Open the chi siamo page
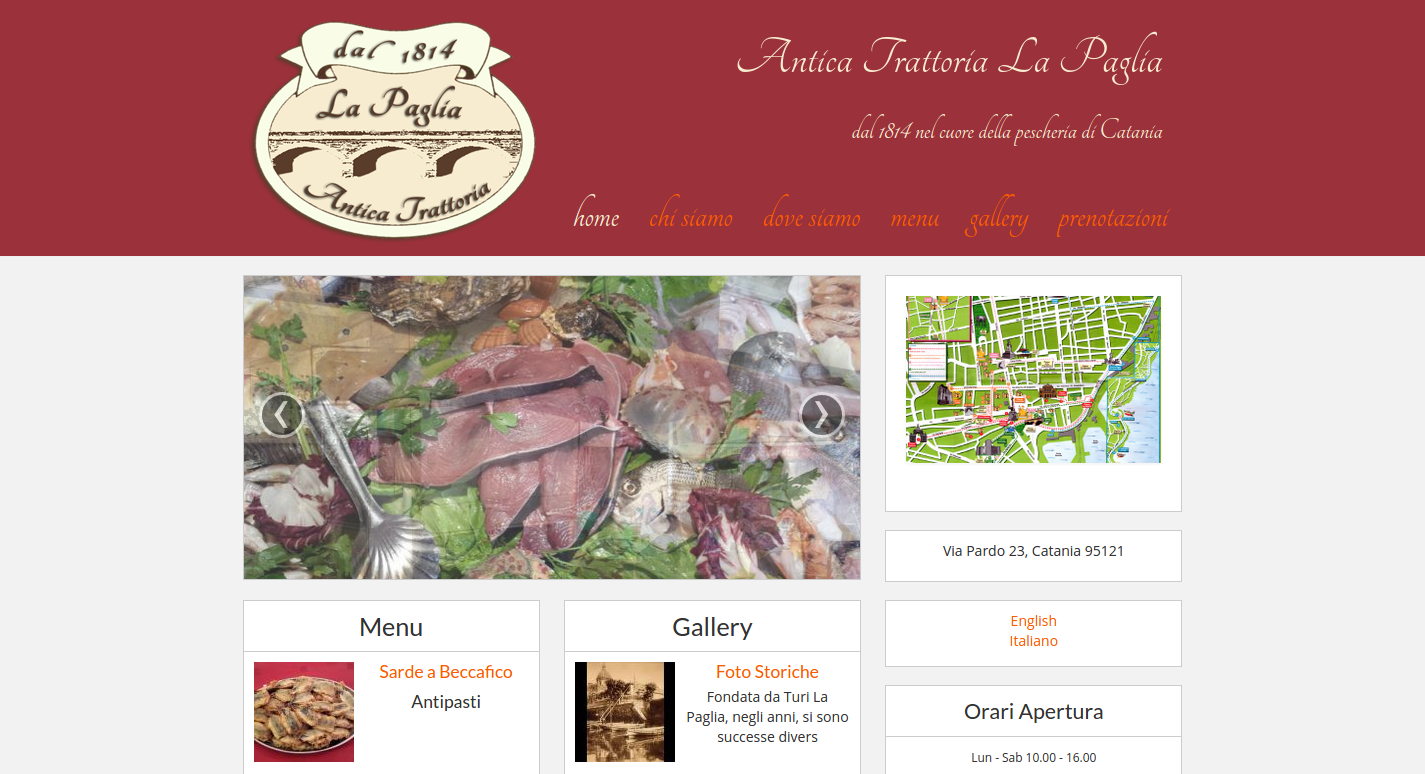This screenshot has width=1425, height=774. coord(691,218)
